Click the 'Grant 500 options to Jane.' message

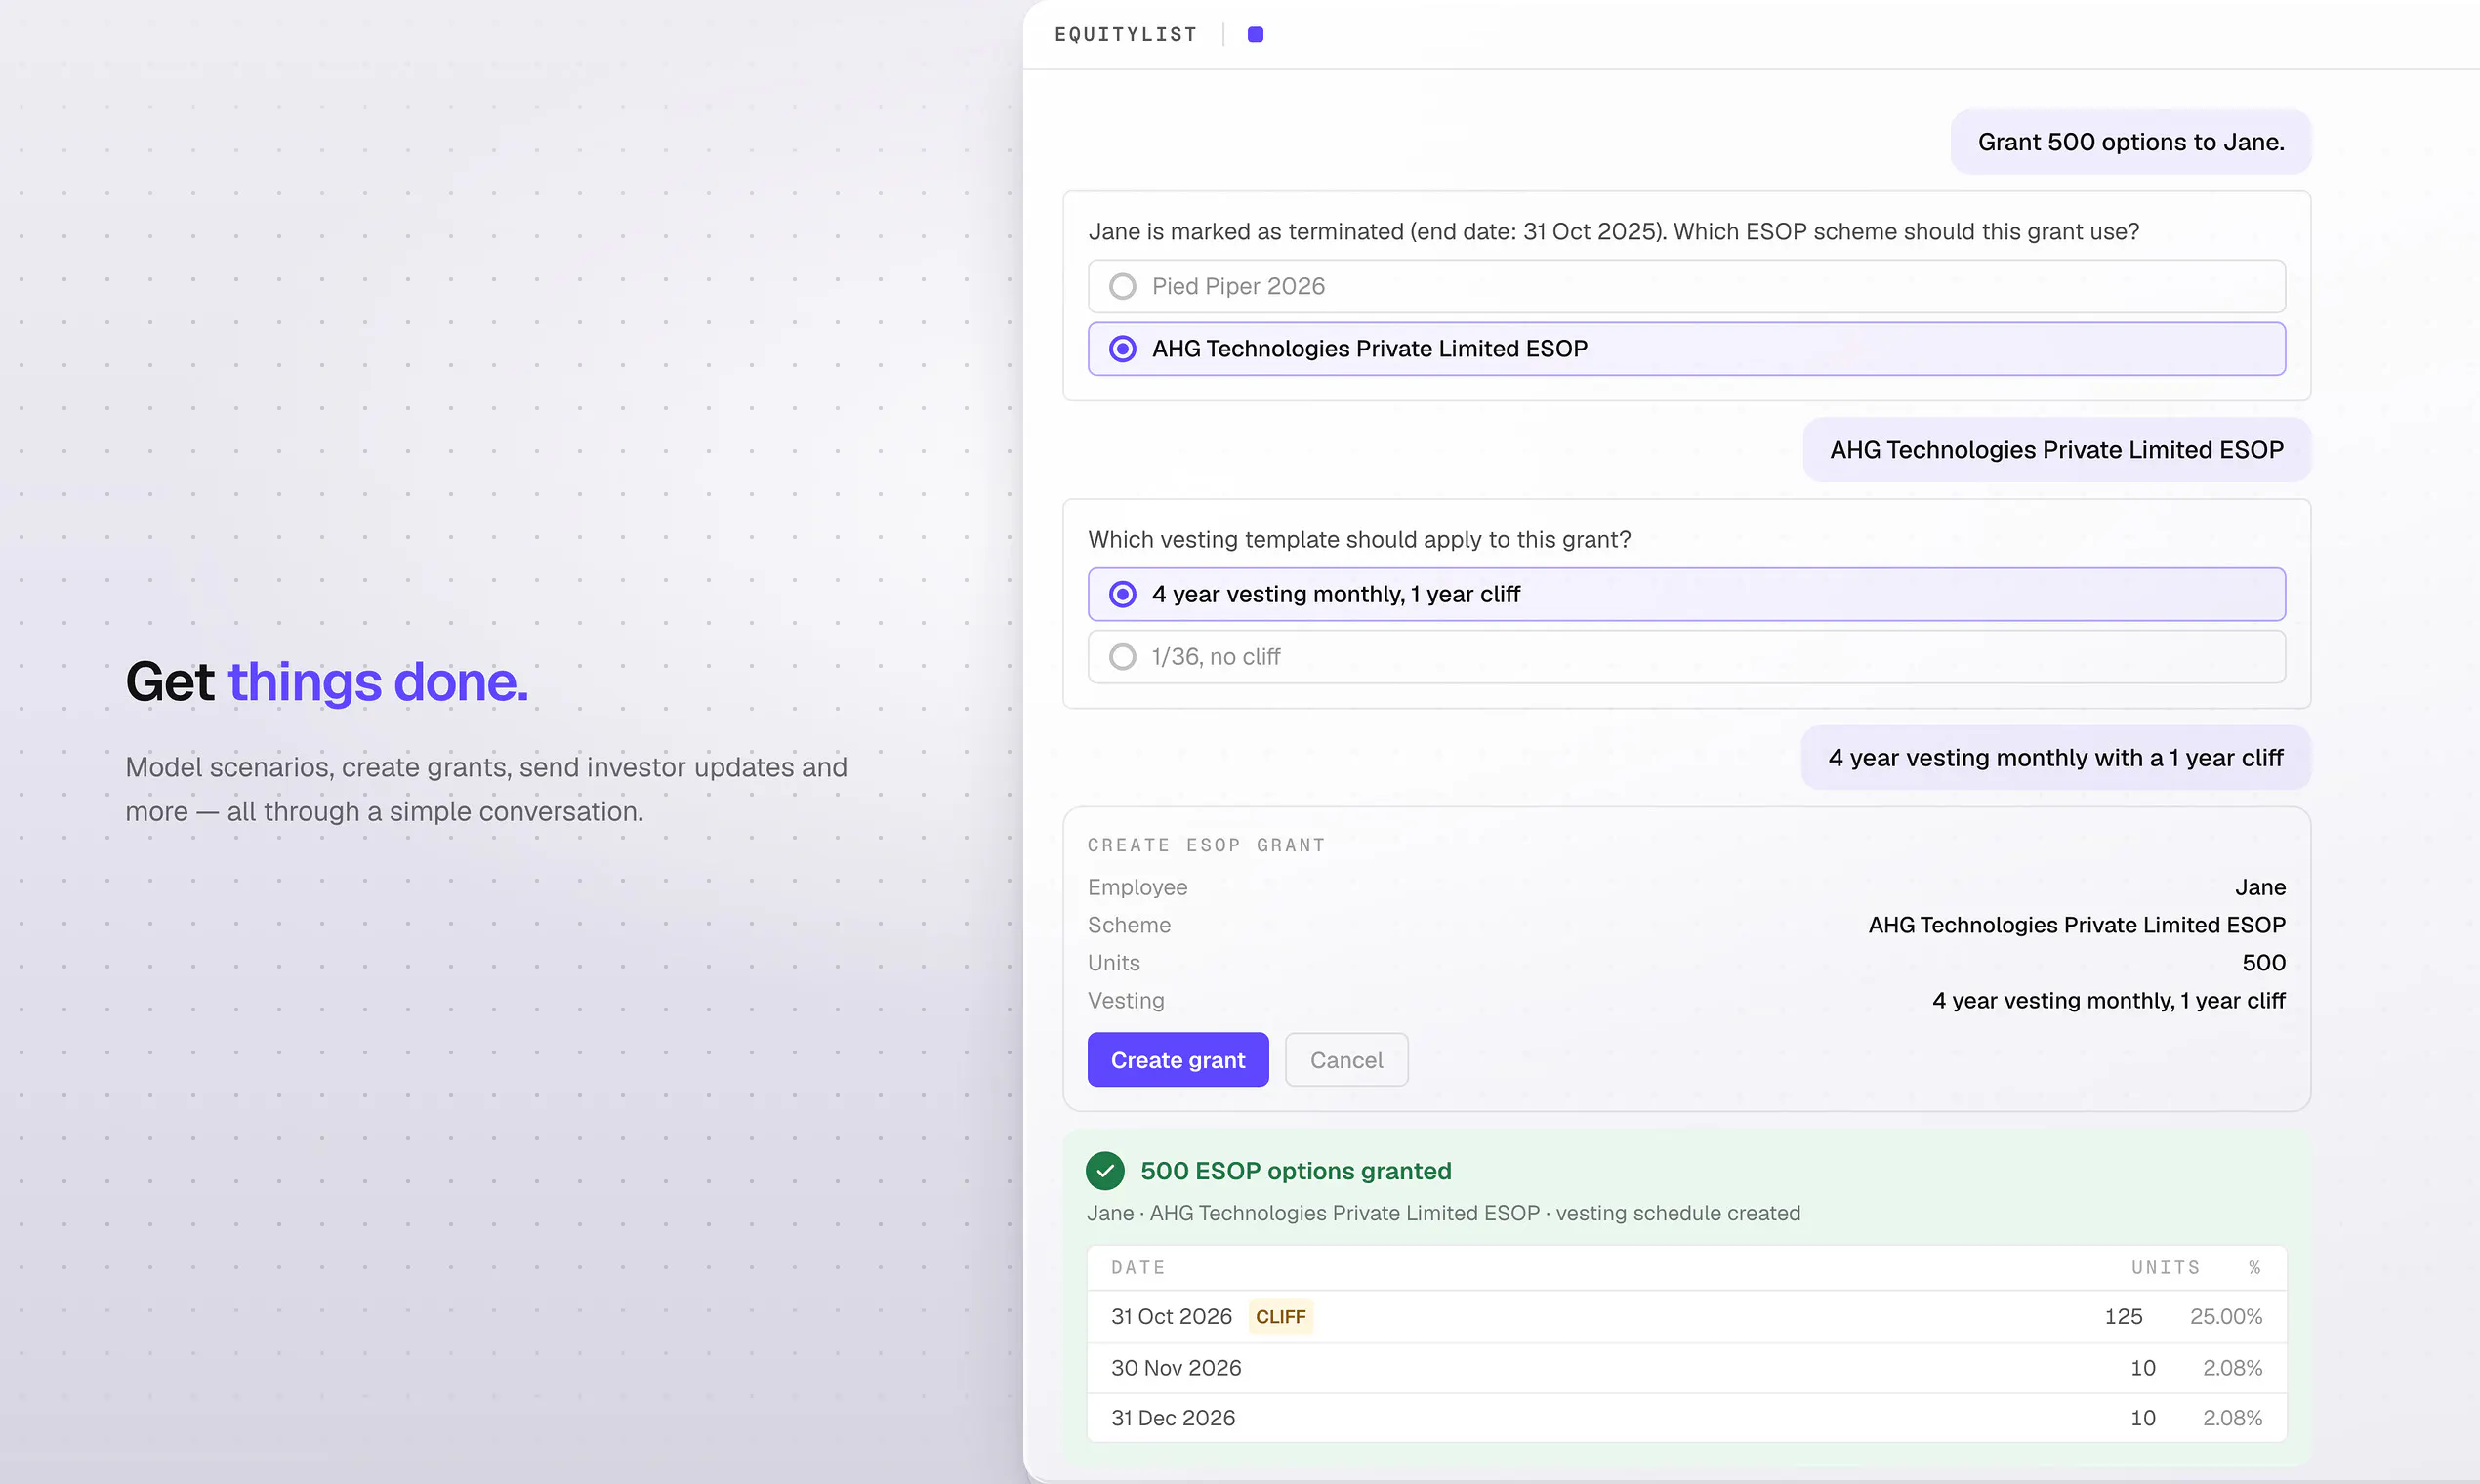(x=2131, y=142)
